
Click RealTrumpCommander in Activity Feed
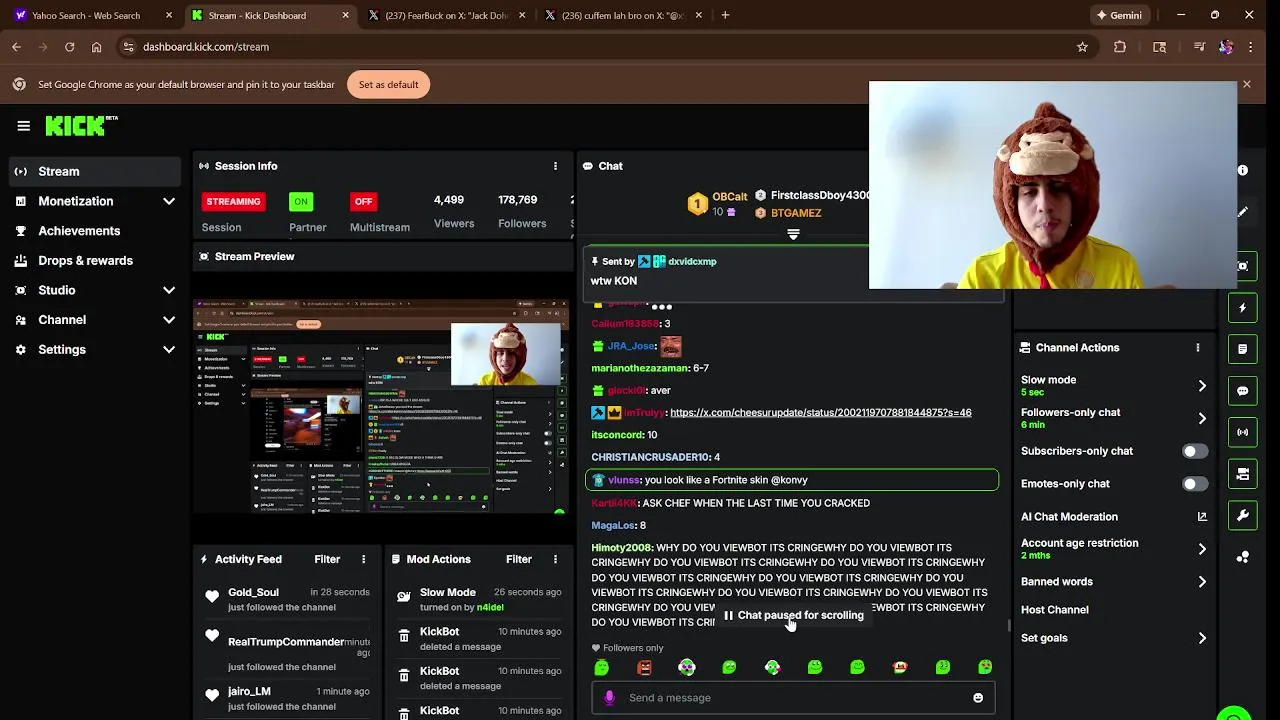(286, 642)
